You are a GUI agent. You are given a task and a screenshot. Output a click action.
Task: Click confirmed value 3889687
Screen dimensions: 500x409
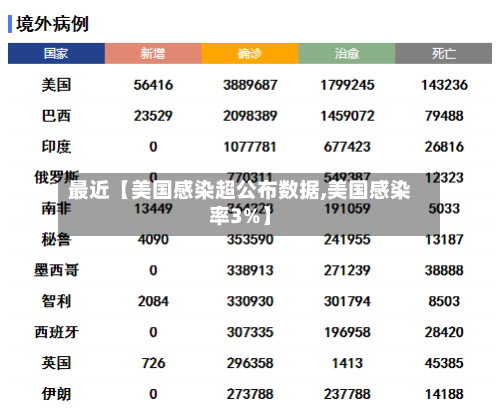pyautogui.click(x=250, y=85)
